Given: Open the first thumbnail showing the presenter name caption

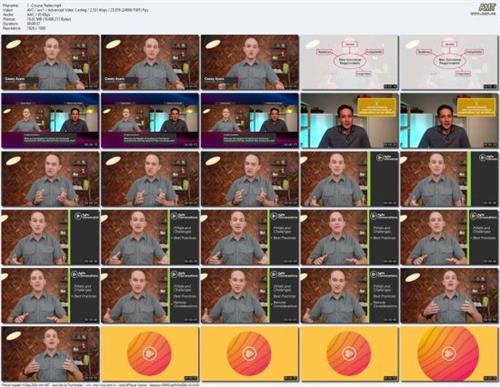Looking at the screenshot, I should tap(50, 62).
